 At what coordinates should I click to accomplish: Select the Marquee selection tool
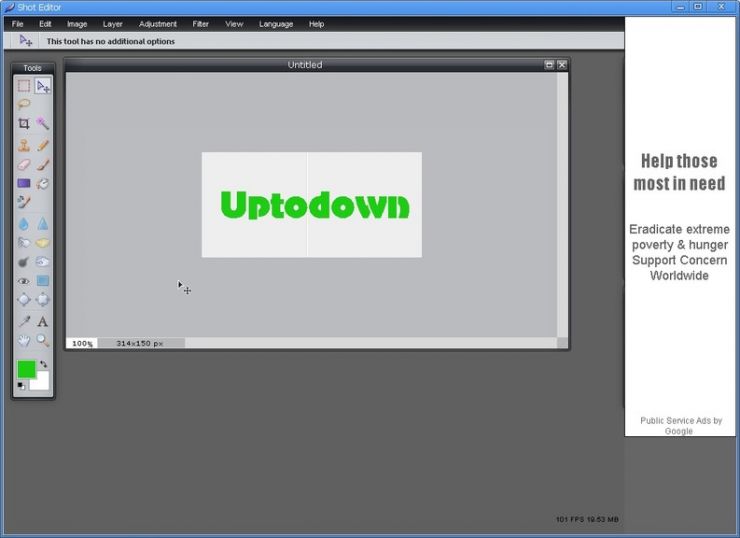click(x=24, y=86)
